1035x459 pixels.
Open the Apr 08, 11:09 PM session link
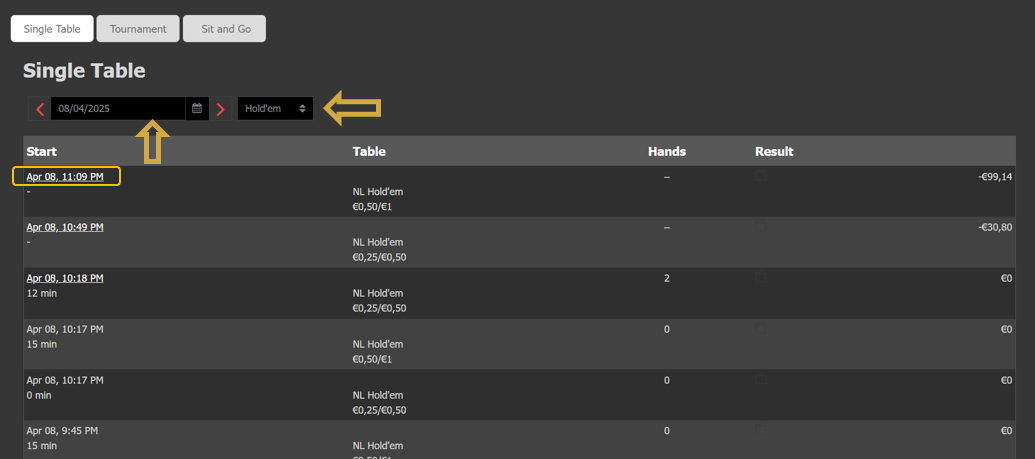click(x=65, y=176)
